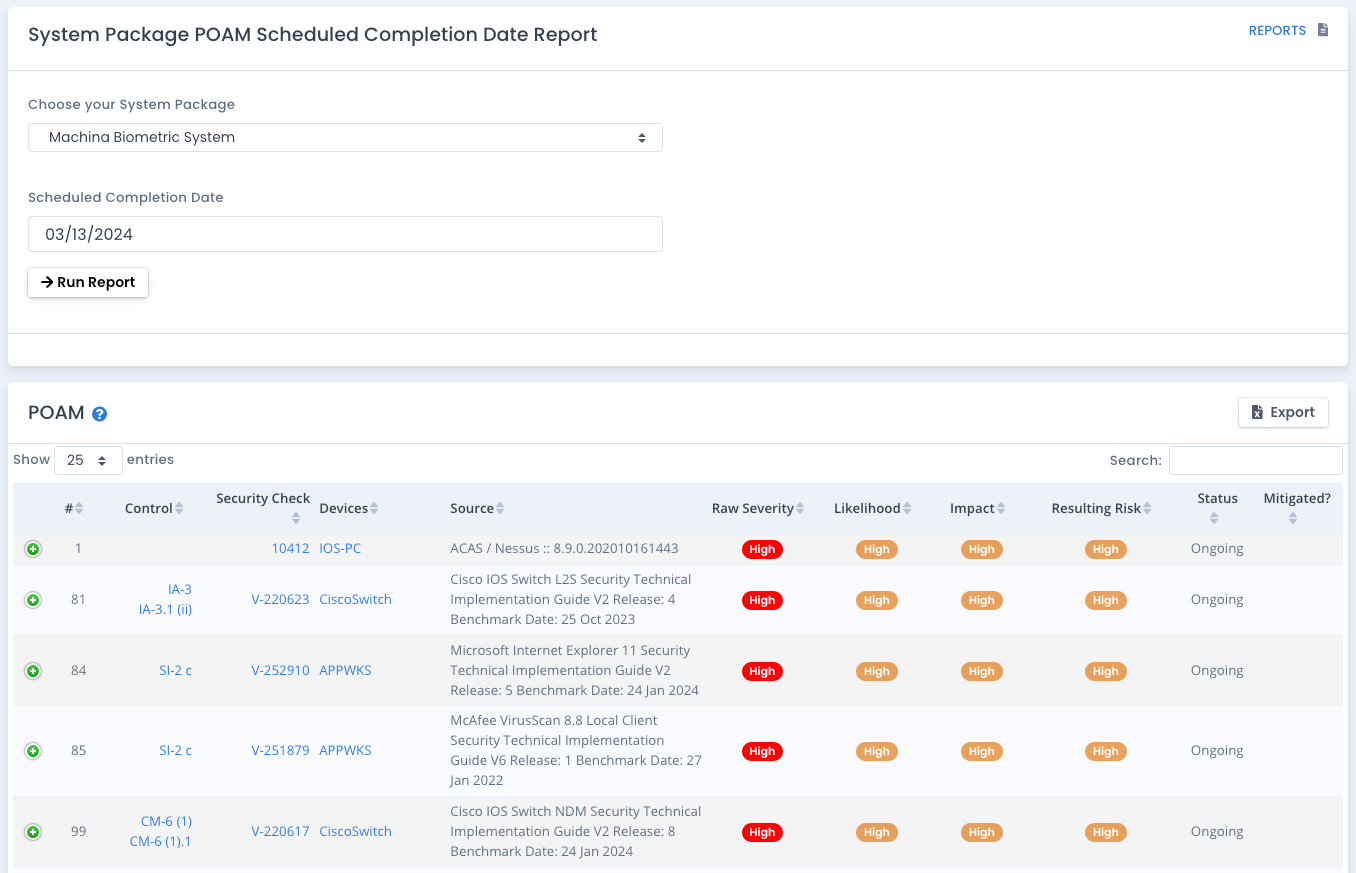Expand row 81 details
Screen dimensions: 1356x873
[33, 600]
